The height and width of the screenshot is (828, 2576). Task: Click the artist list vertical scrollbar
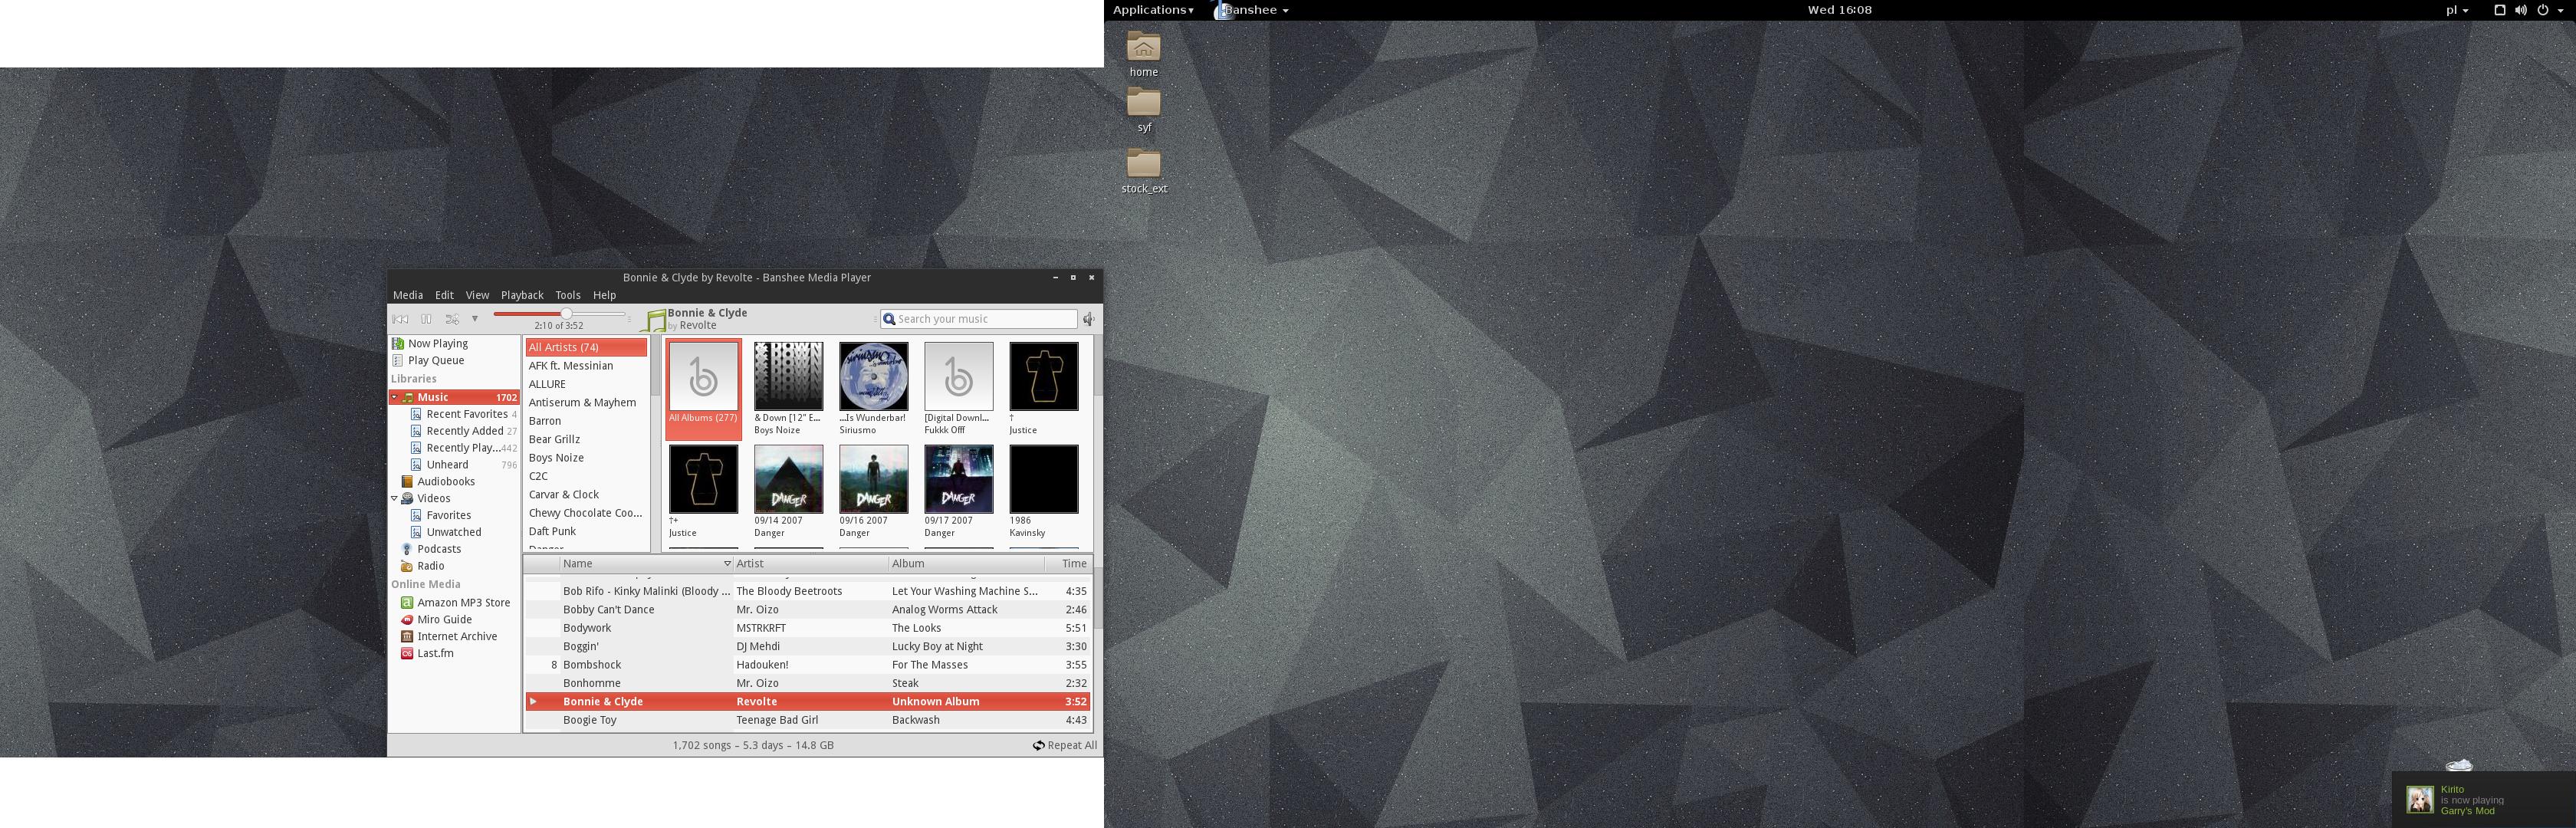click(655, 443)
